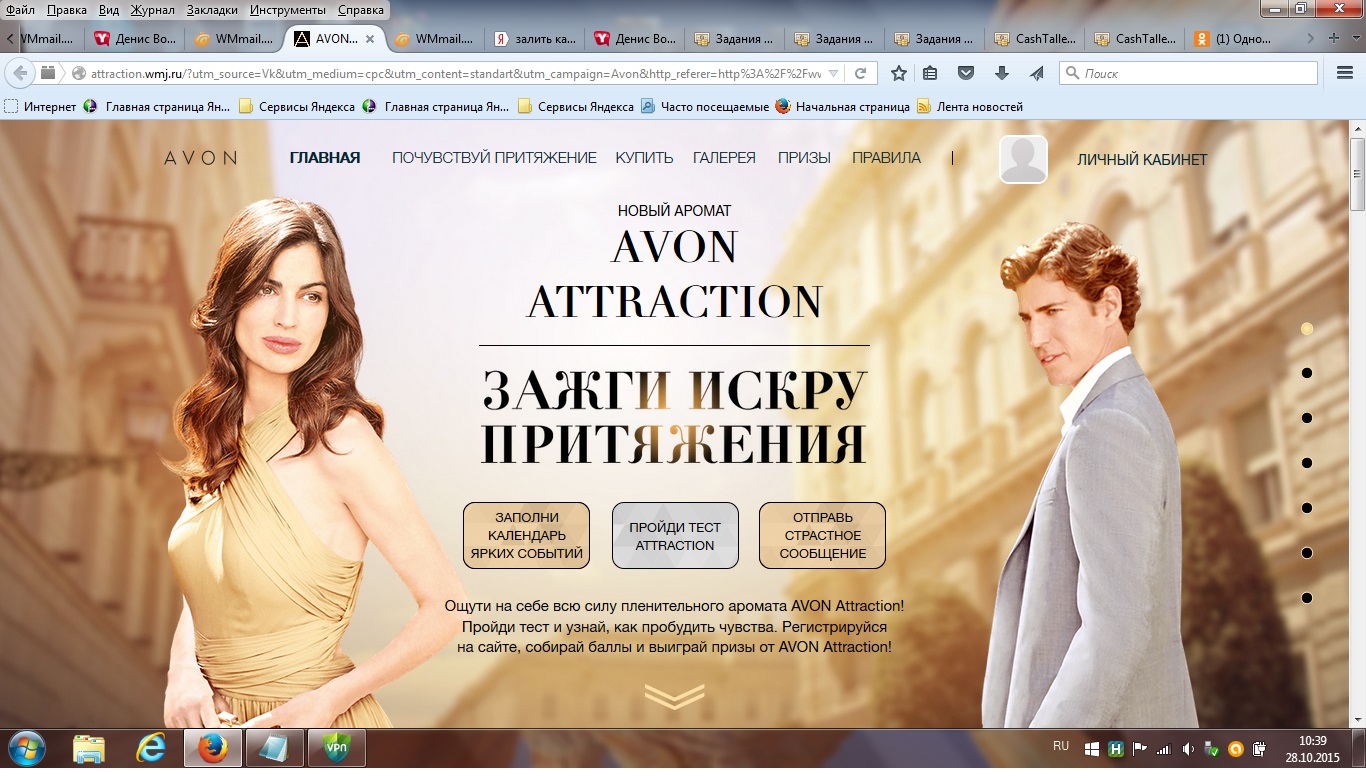
Task: Reload the page with the refresh icon
Action: click(859, 73)
